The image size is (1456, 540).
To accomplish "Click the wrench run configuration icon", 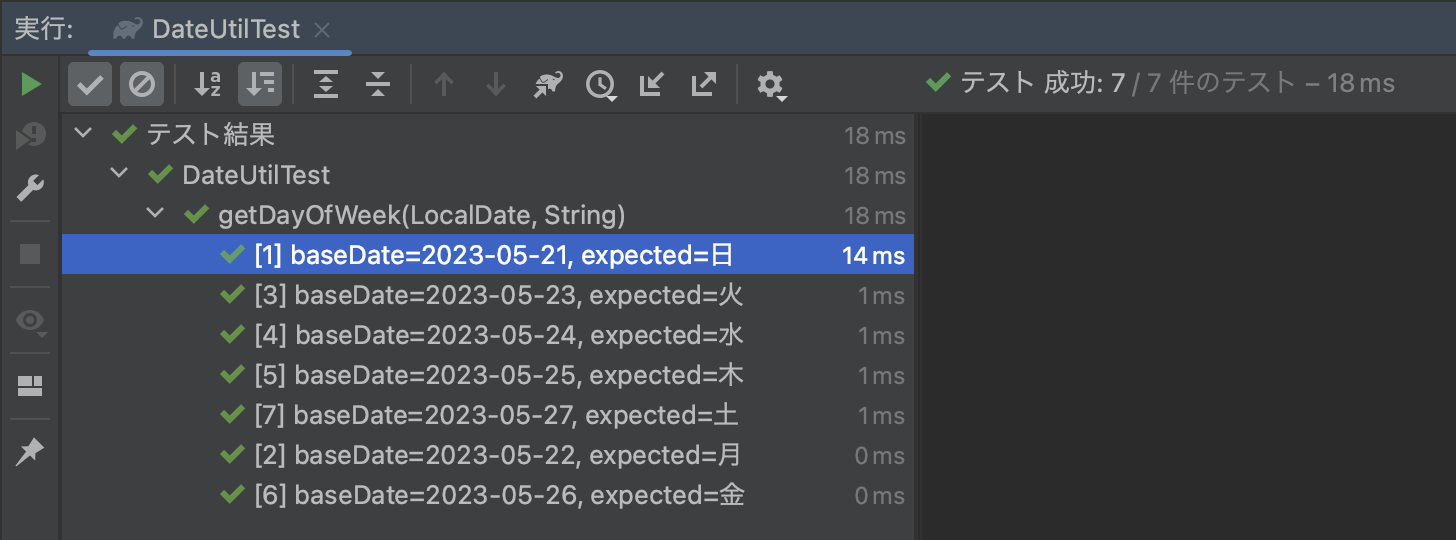I will tap(31, 187).
